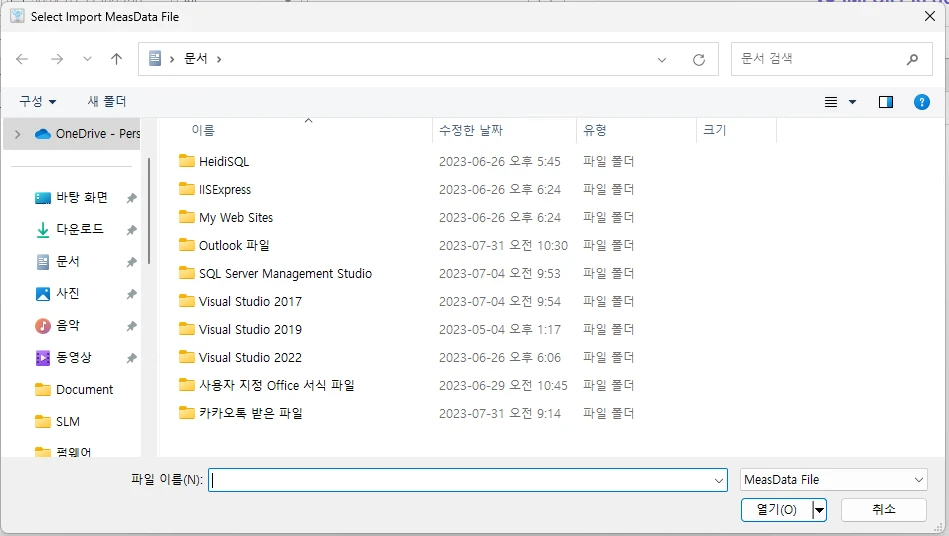Open the MeasData File type dropdown

pyautogui.click(x=833, y=480)
